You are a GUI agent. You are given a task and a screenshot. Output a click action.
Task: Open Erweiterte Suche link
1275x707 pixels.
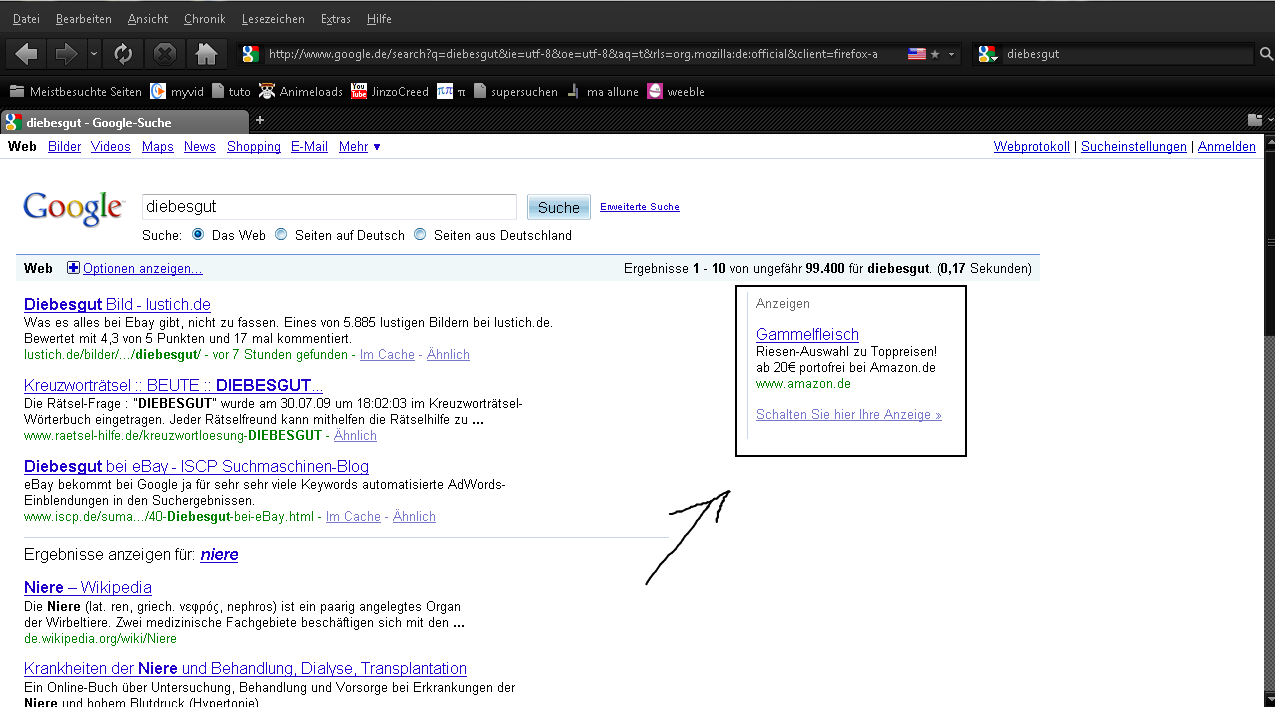point(640,207)
